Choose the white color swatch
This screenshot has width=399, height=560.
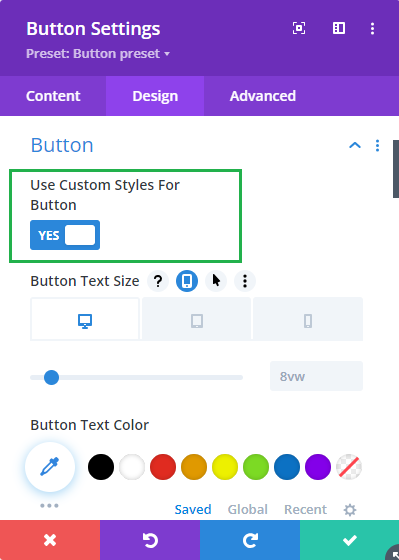(x=132, y=467)
